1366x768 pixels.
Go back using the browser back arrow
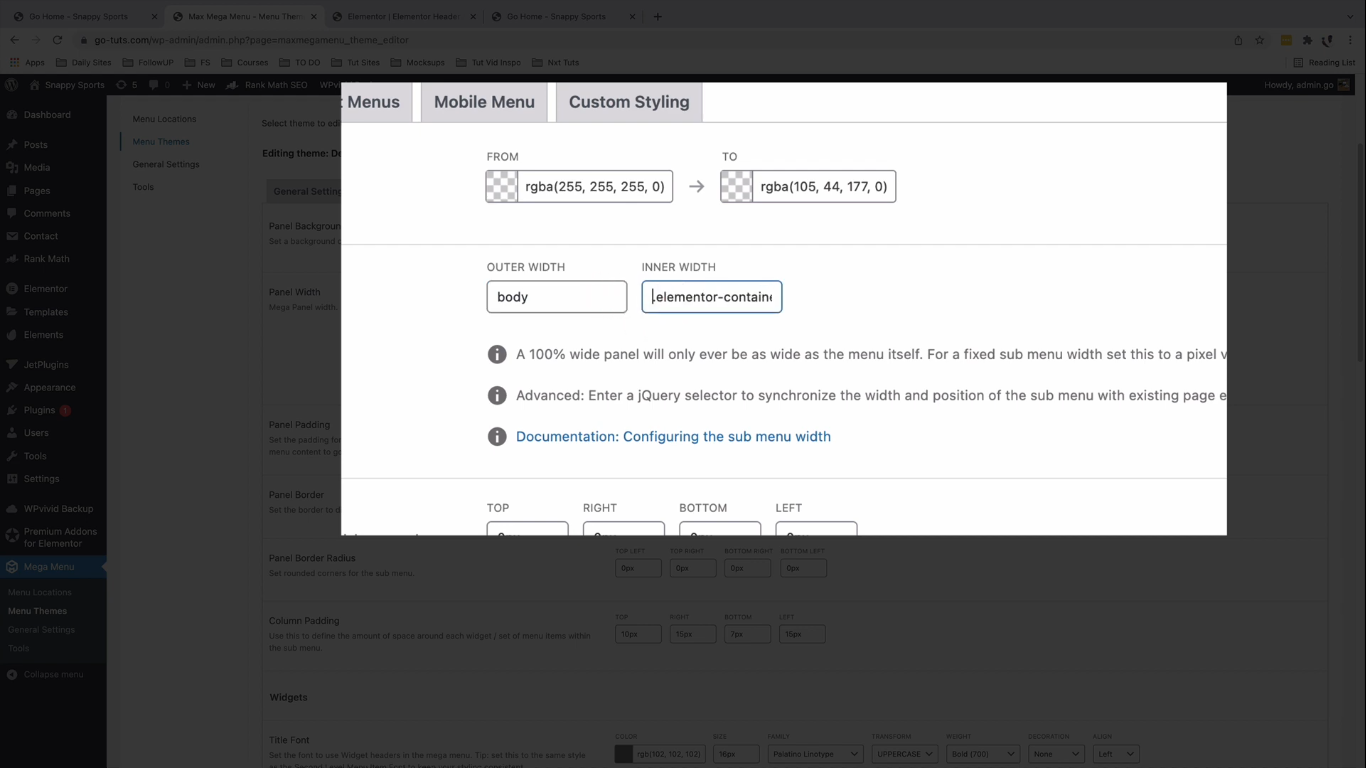point(14,40)
